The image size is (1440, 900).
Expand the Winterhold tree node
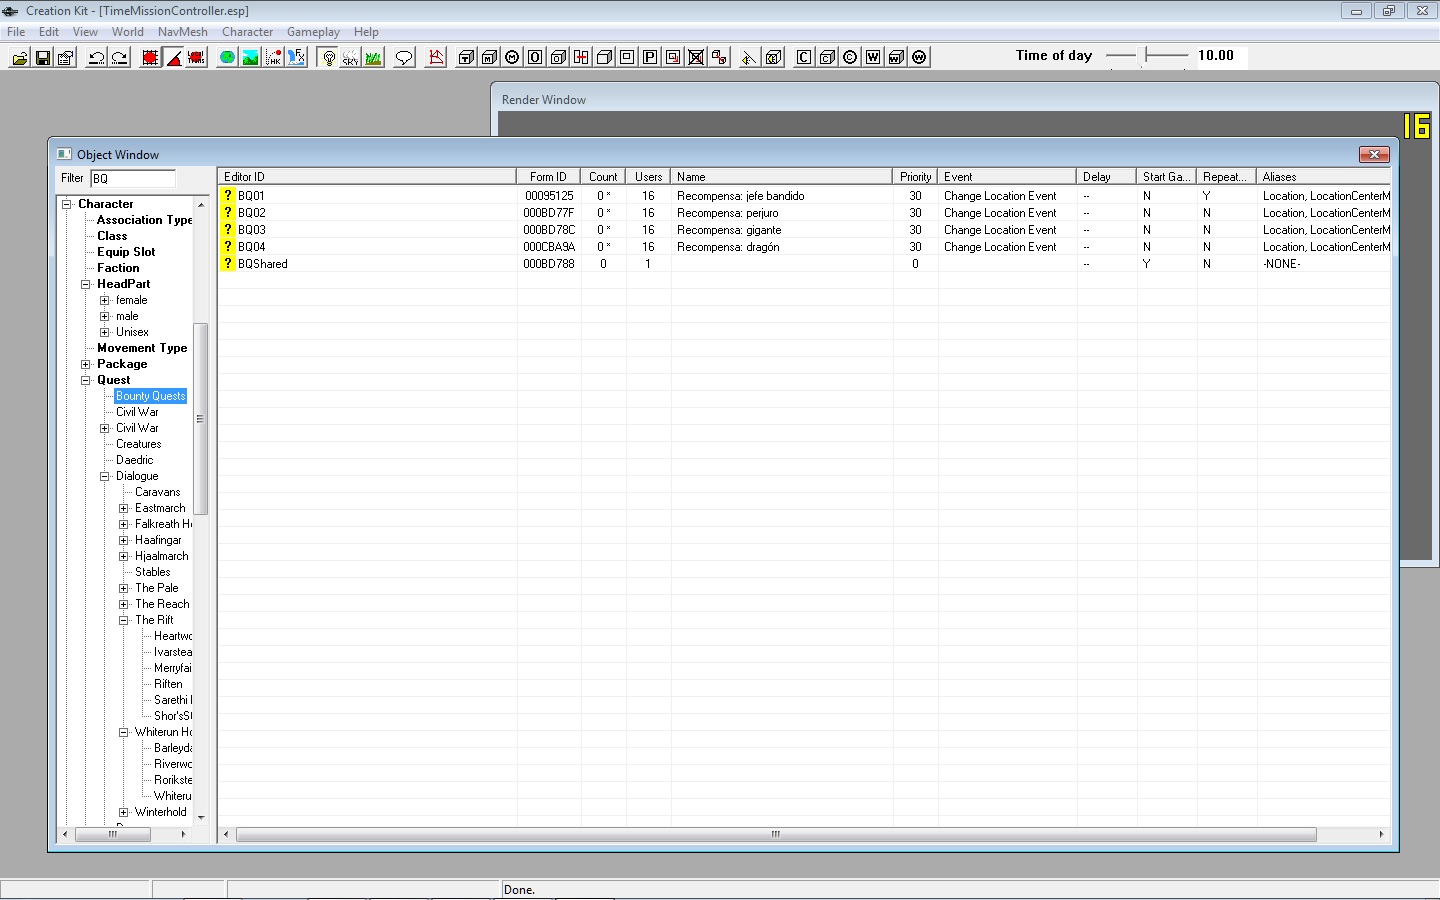124,812
